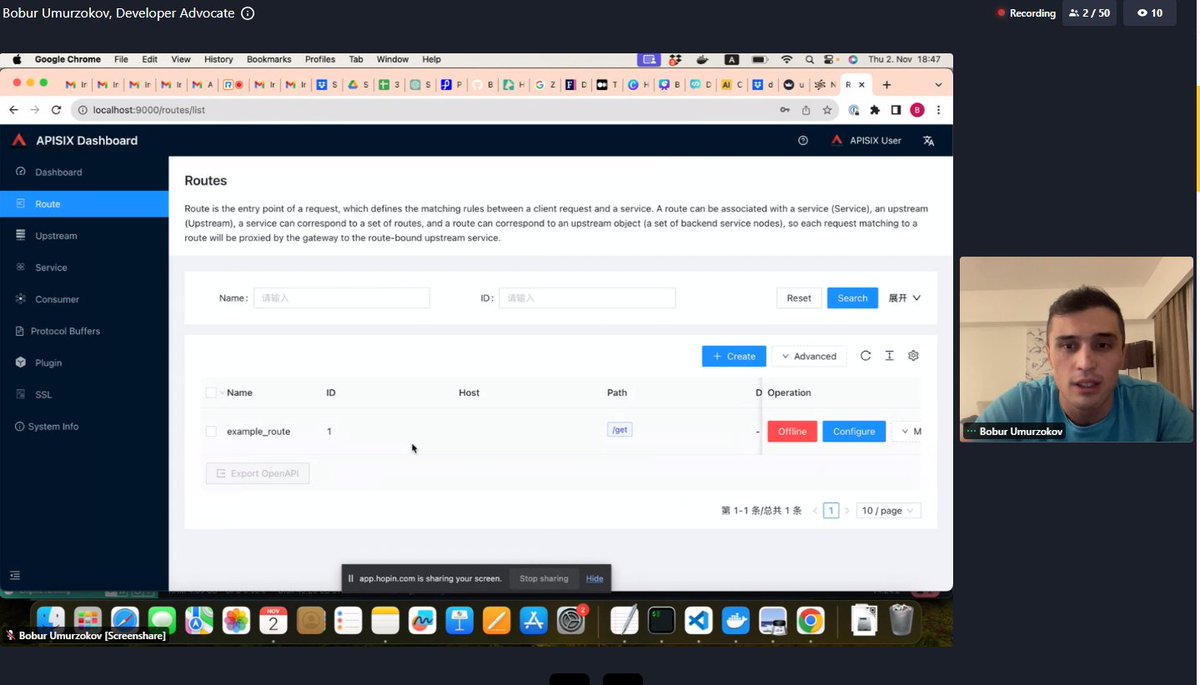
Task: Open the participants count 2 / 50
Action: click(1089, 13)
